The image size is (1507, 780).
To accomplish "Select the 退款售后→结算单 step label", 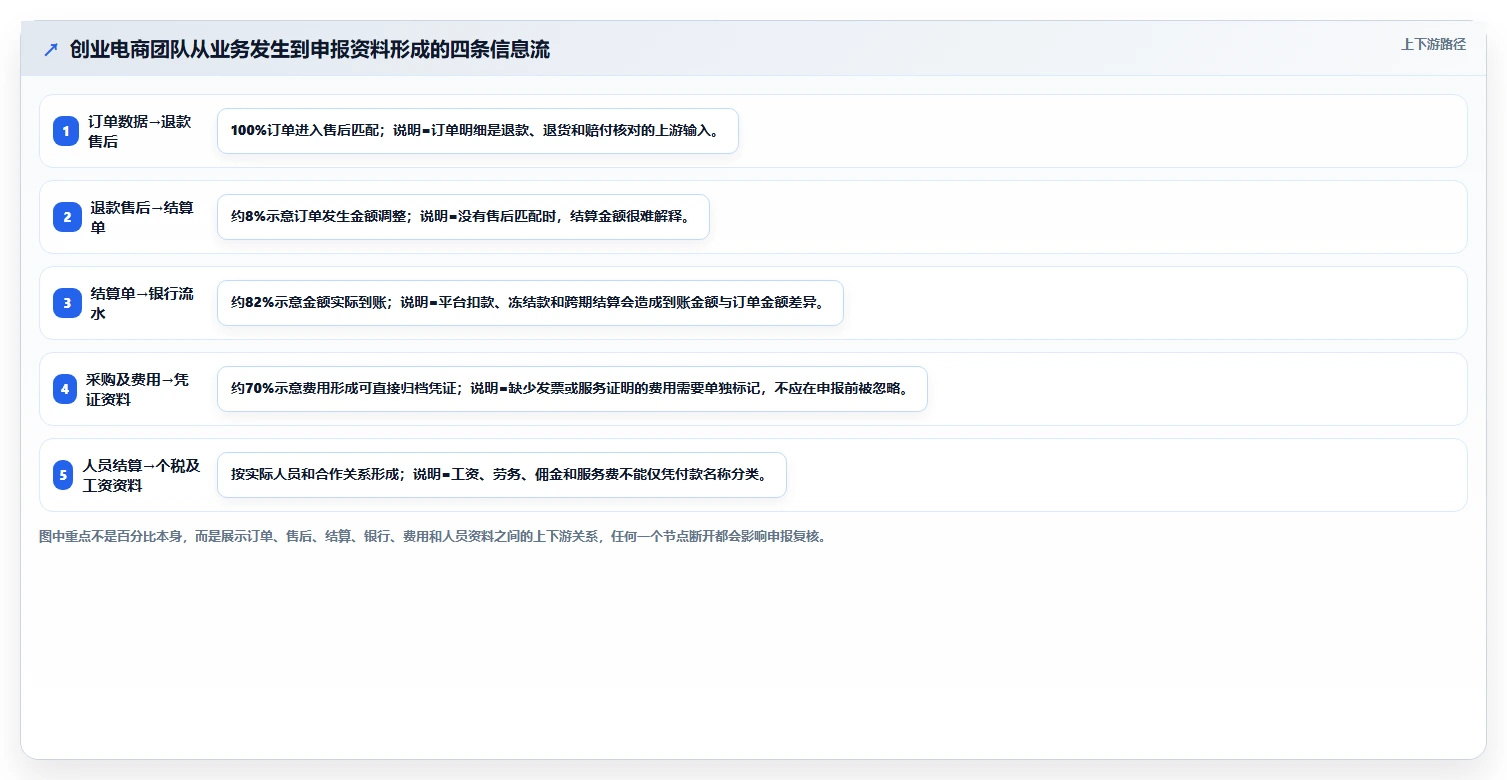I will [x=142, y=217].
